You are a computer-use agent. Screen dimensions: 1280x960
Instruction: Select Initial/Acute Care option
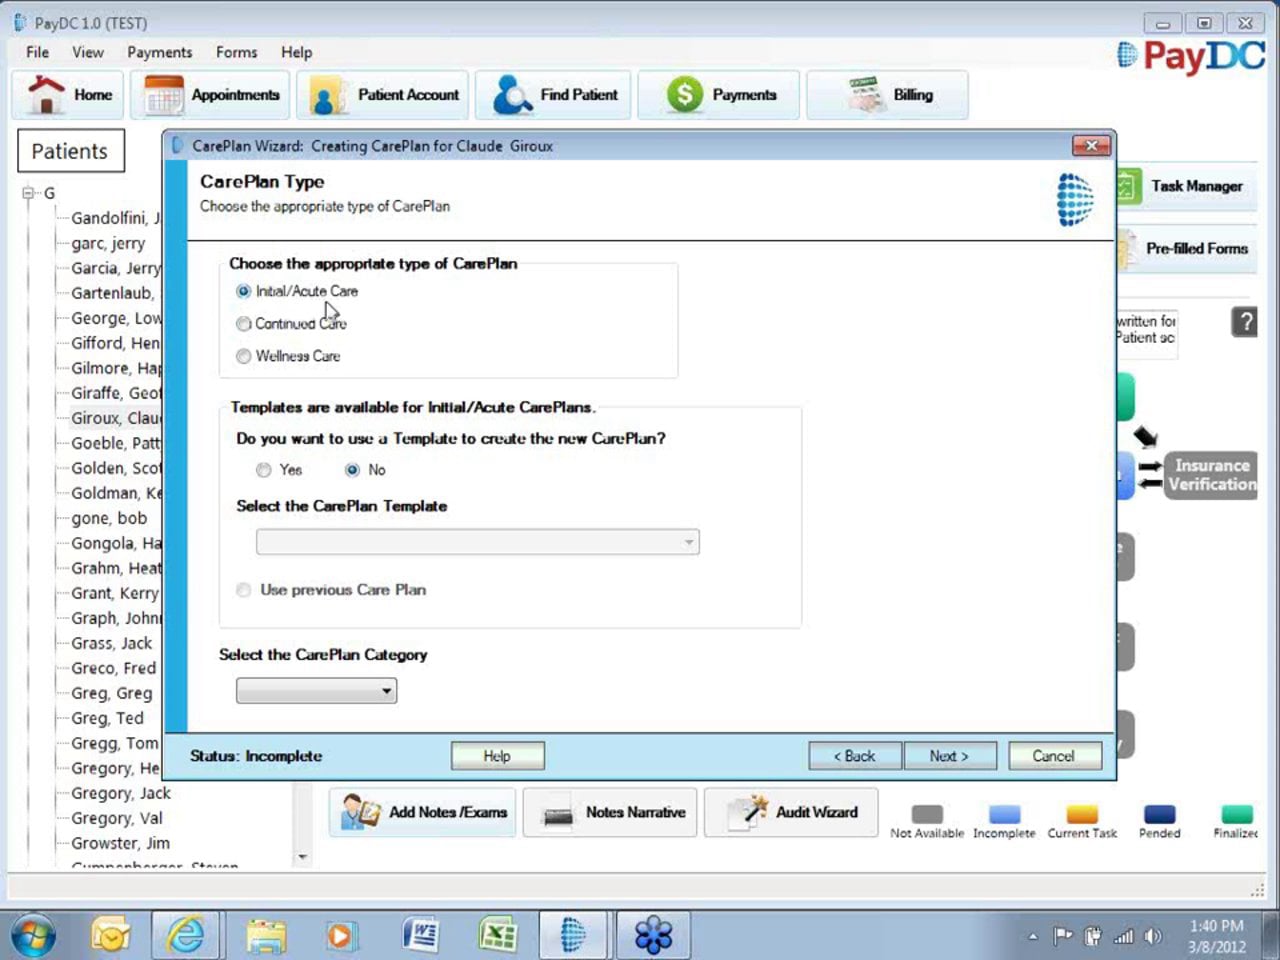tap(297, 291)
